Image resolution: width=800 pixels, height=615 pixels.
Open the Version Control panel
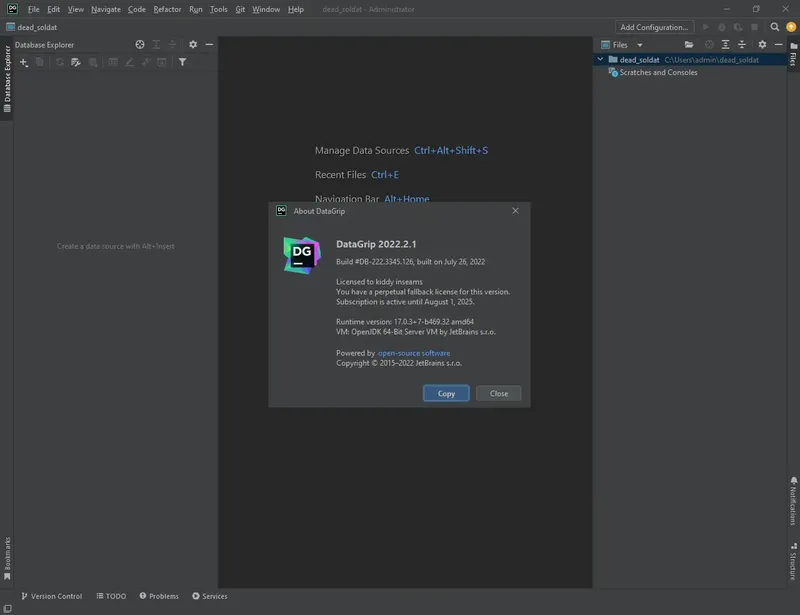(52, 596)
